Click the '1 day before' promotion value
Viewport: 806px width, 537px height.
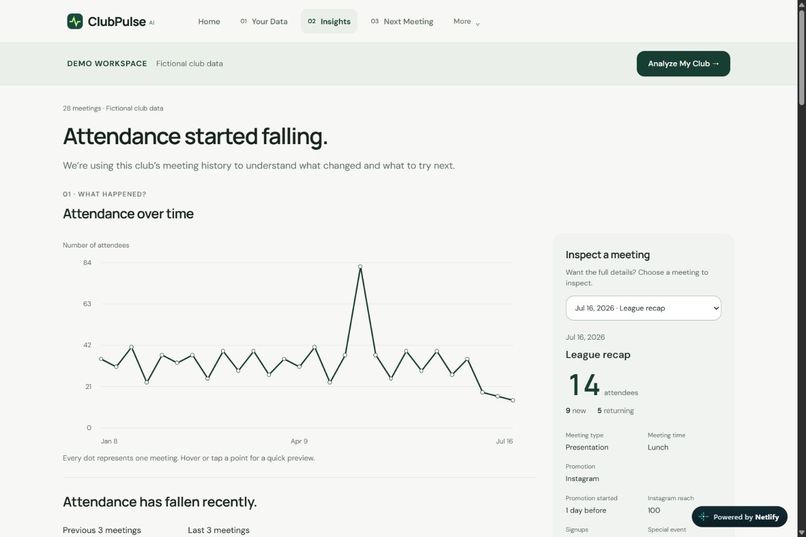point(585,510)
